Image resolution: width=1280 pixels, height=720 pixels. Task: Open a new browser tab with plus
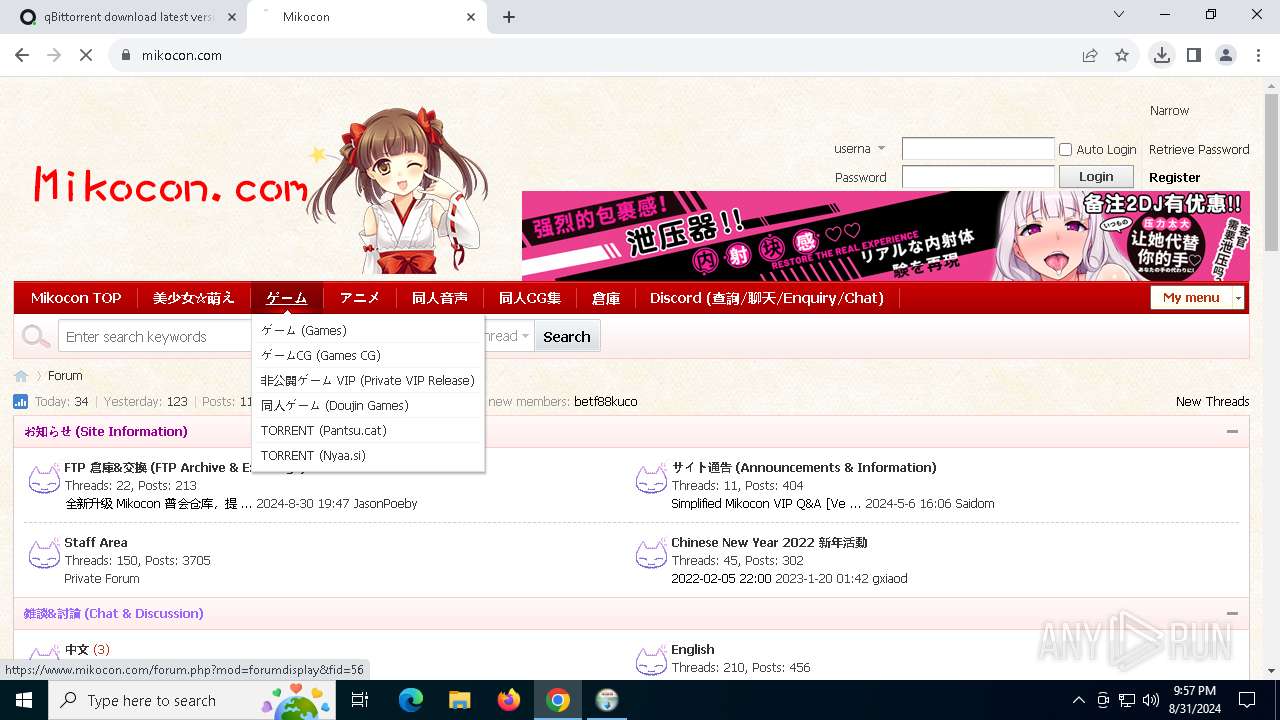[x=509, y=17]
